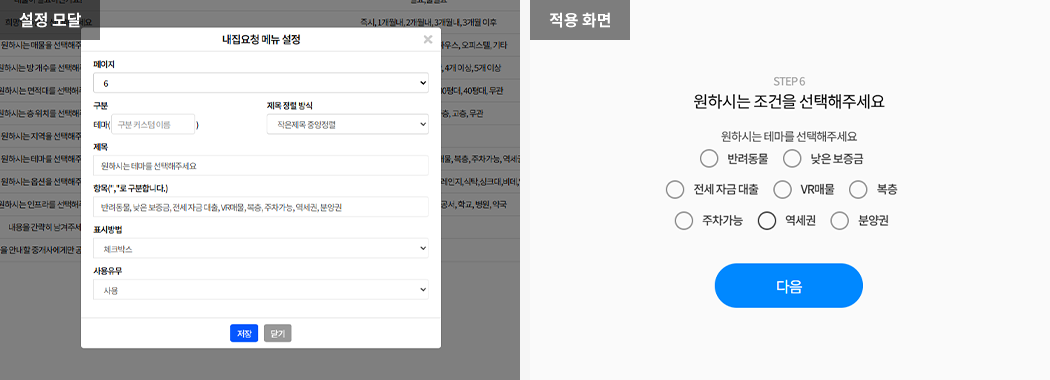Viewport: 1050px width, 380px height.
Task: Select the 낮은 보증금 option circle
Action: pyautogui.click(x=792, y=159)
